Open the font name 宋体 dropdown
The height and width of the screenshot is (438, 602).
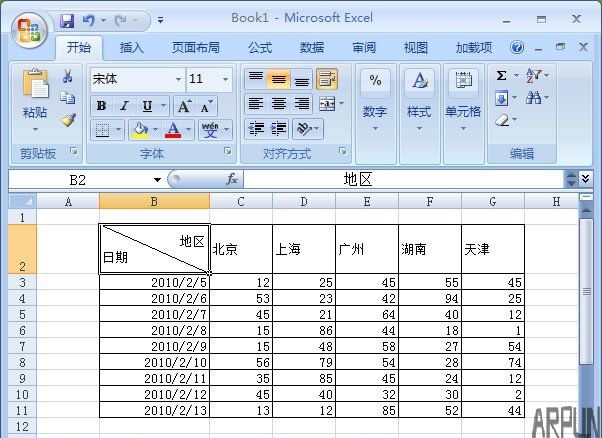[x=178, y=79]
